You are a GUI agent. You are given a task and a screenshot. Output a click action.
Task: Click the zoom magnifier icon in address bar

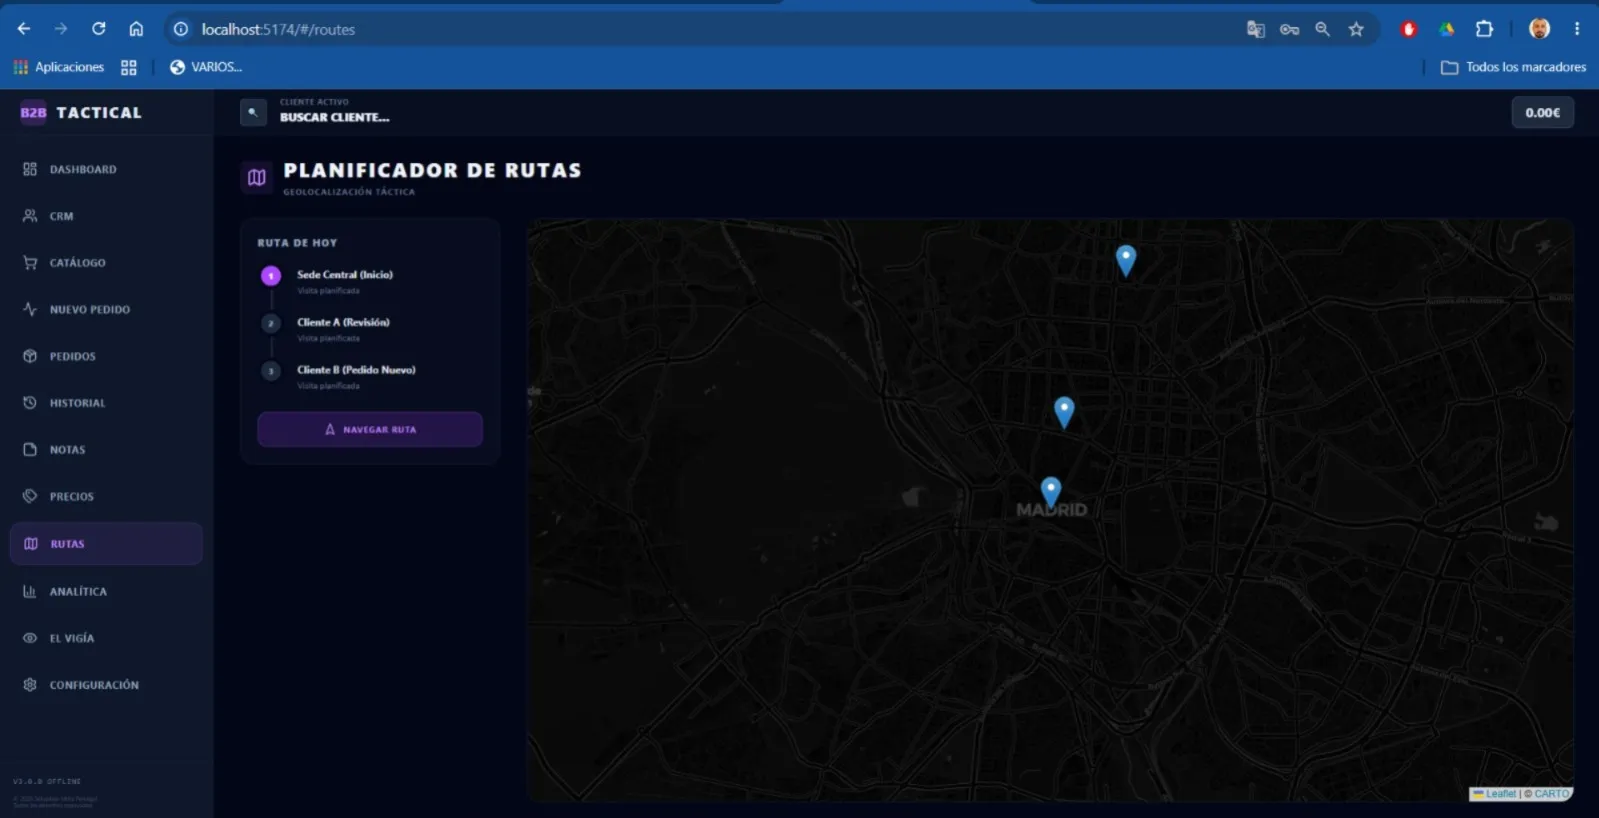click(1322, 29)
